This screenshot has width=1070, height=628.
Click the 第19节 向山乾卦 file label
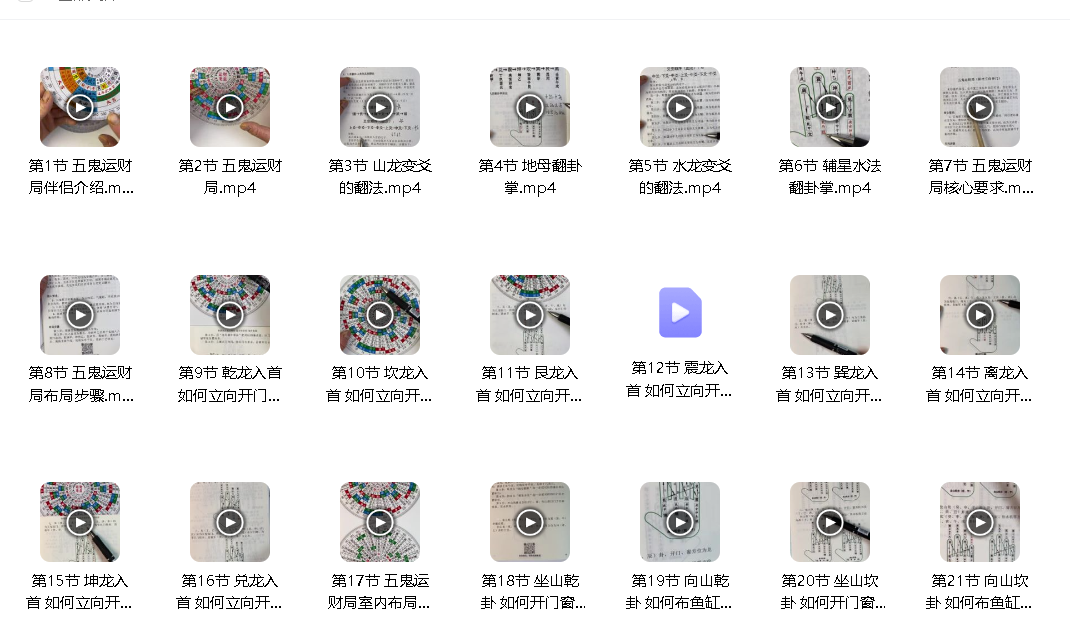coord(680,591)
